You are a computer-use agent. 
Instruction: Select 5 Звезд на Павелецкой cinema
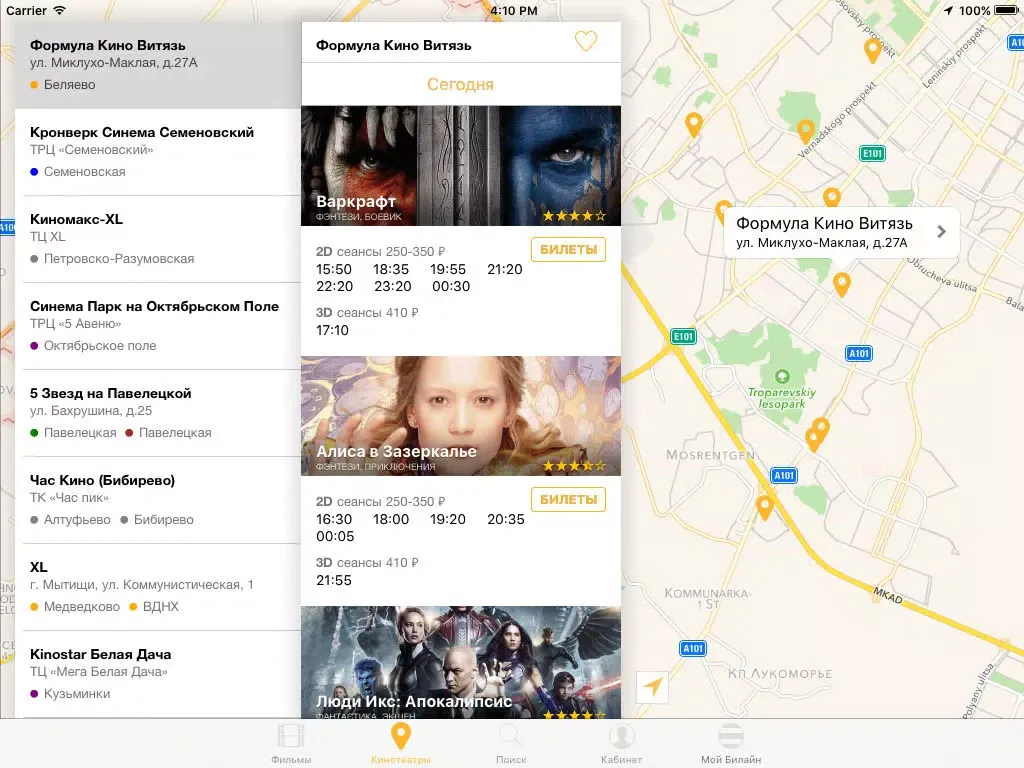[158, 413]
